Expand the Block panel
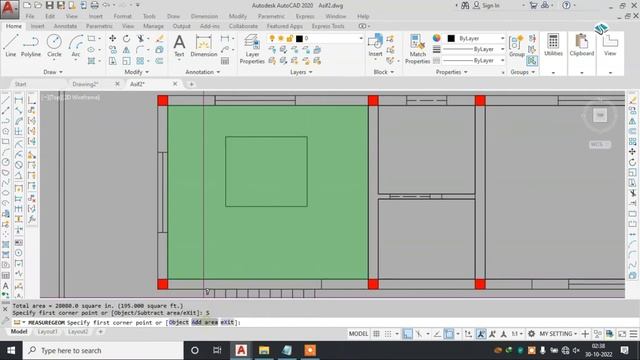The image size is (640, 360). [x=384, y=72]
